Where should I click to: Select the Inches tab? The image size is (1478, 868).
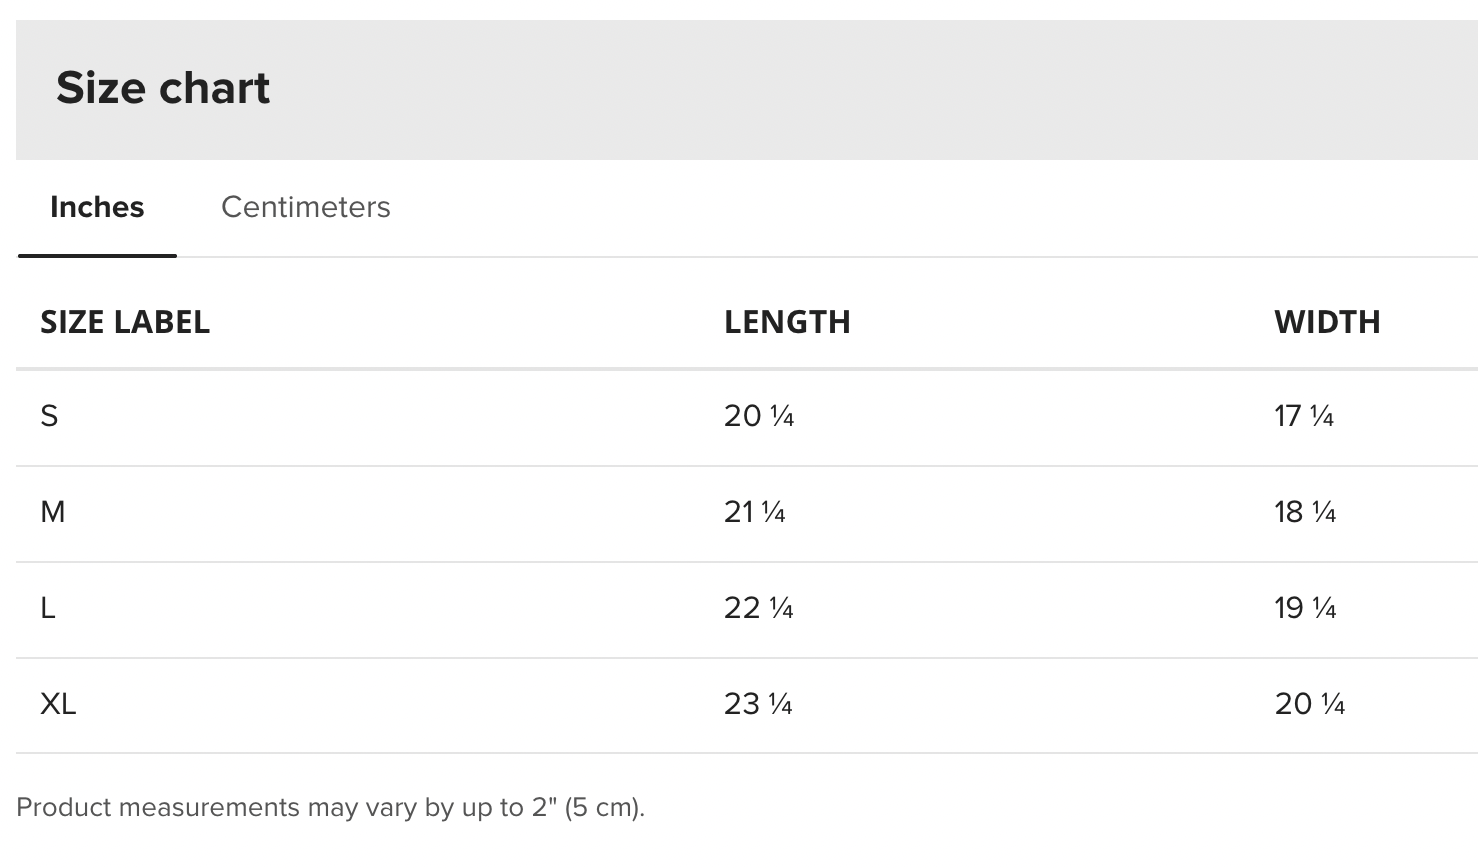pos(97,207)
